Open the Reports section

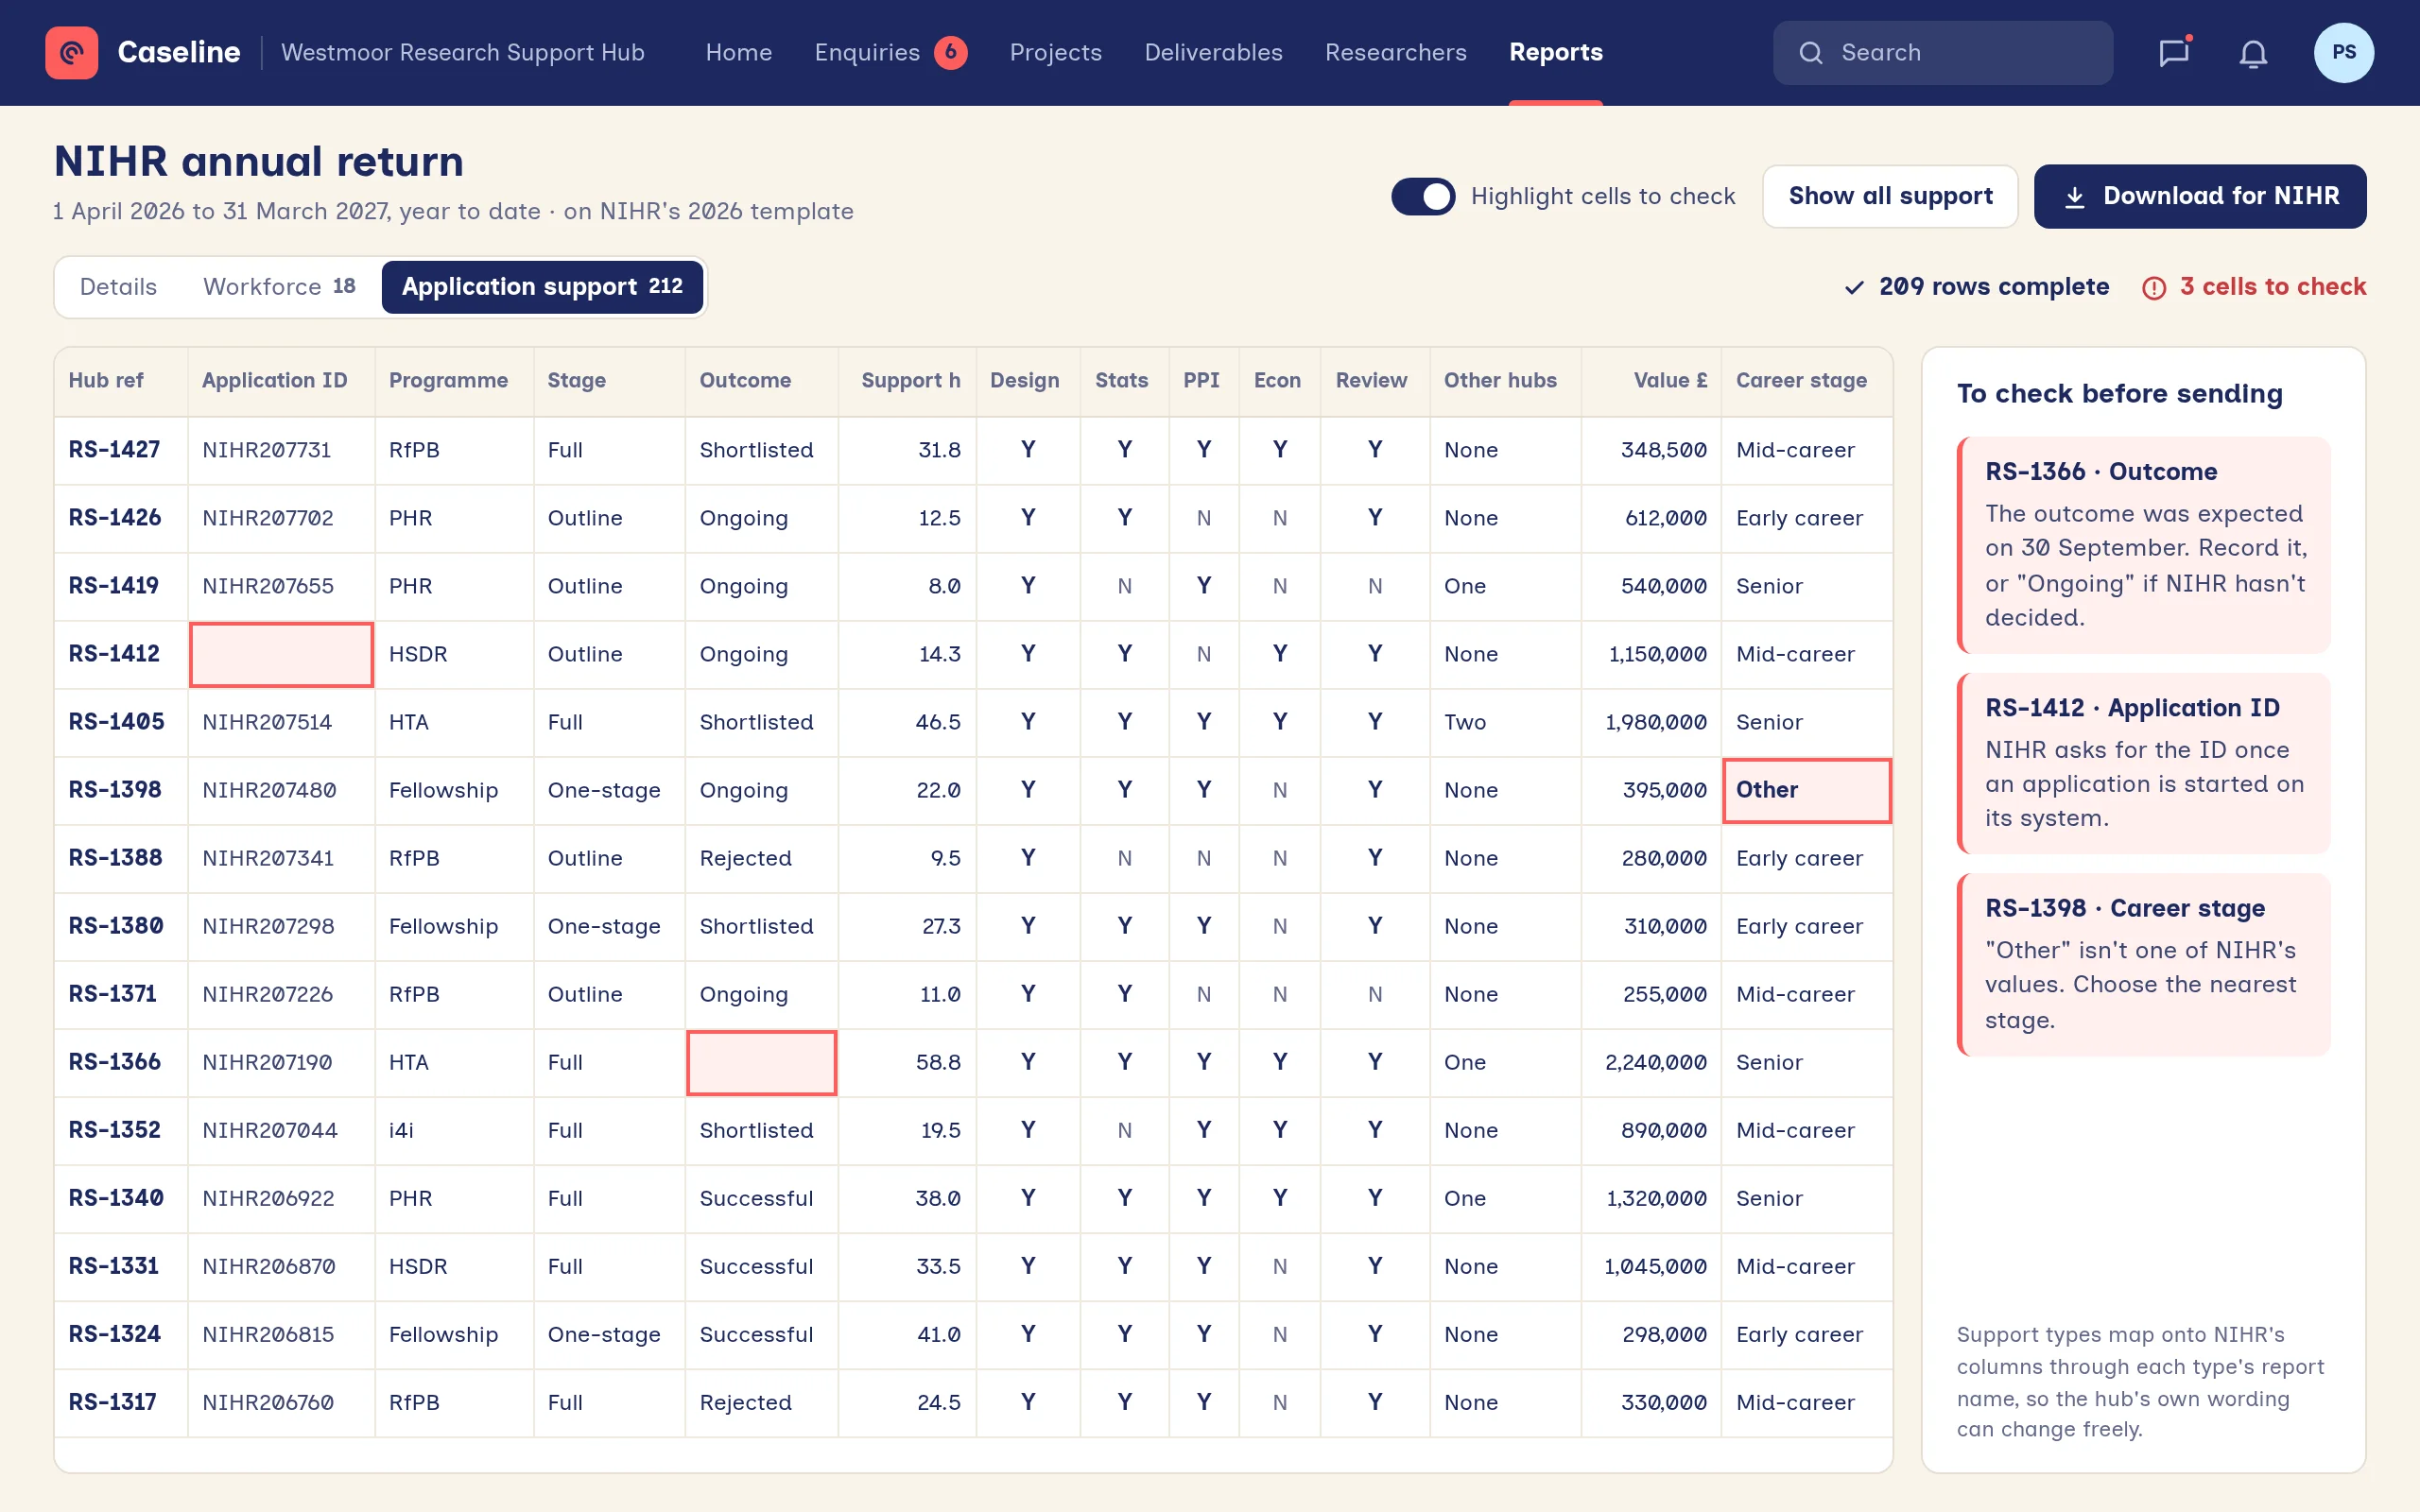(1555, 52)
